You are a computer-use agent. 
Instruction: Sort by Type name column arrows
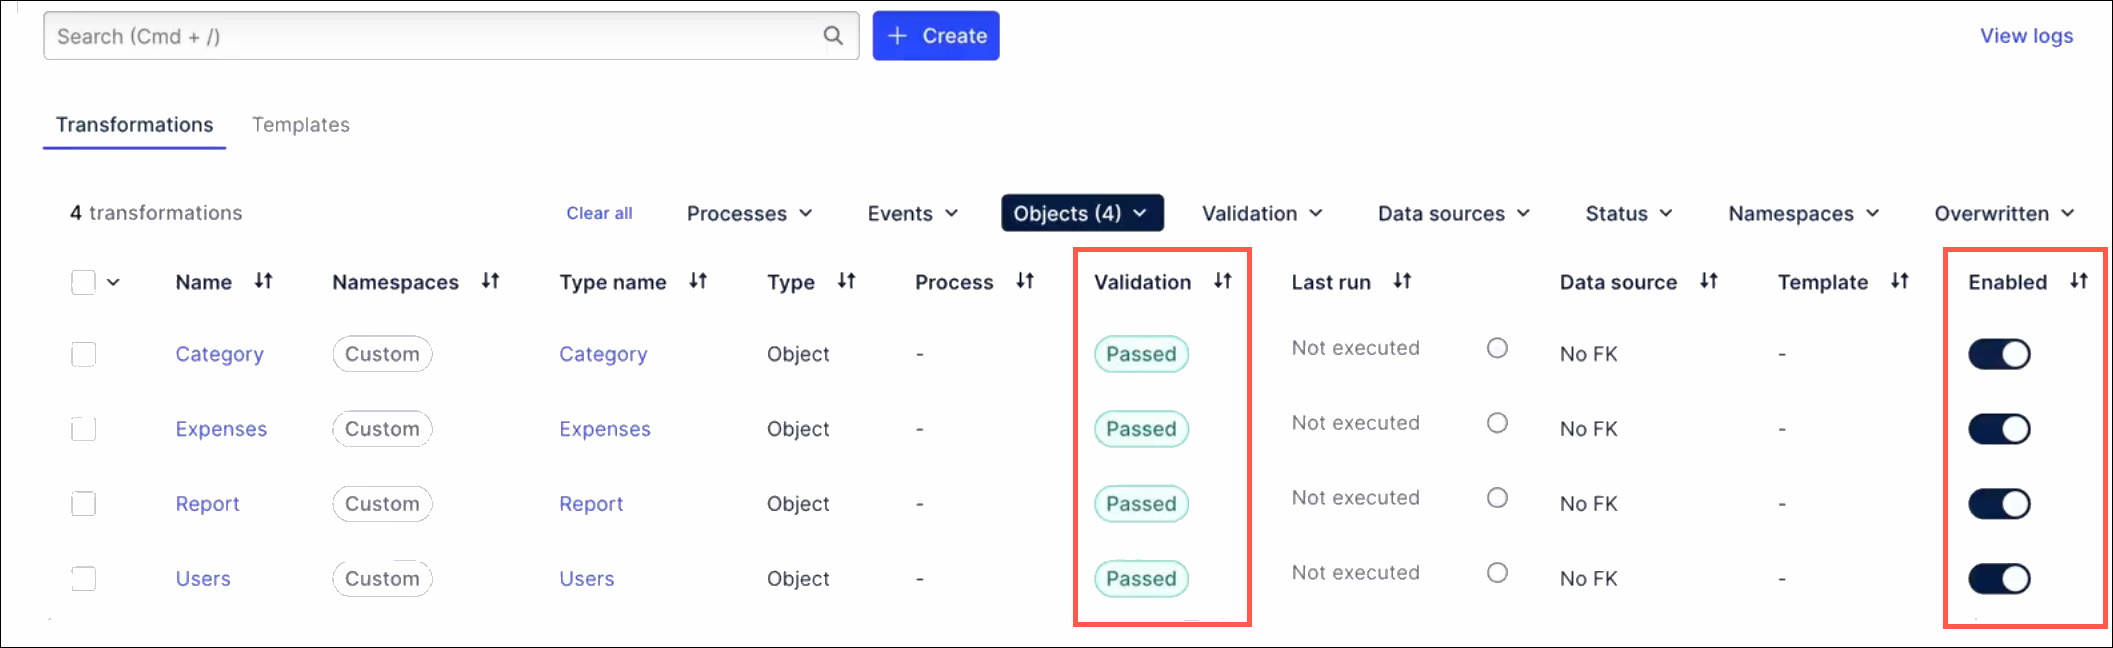click(698, 281)
